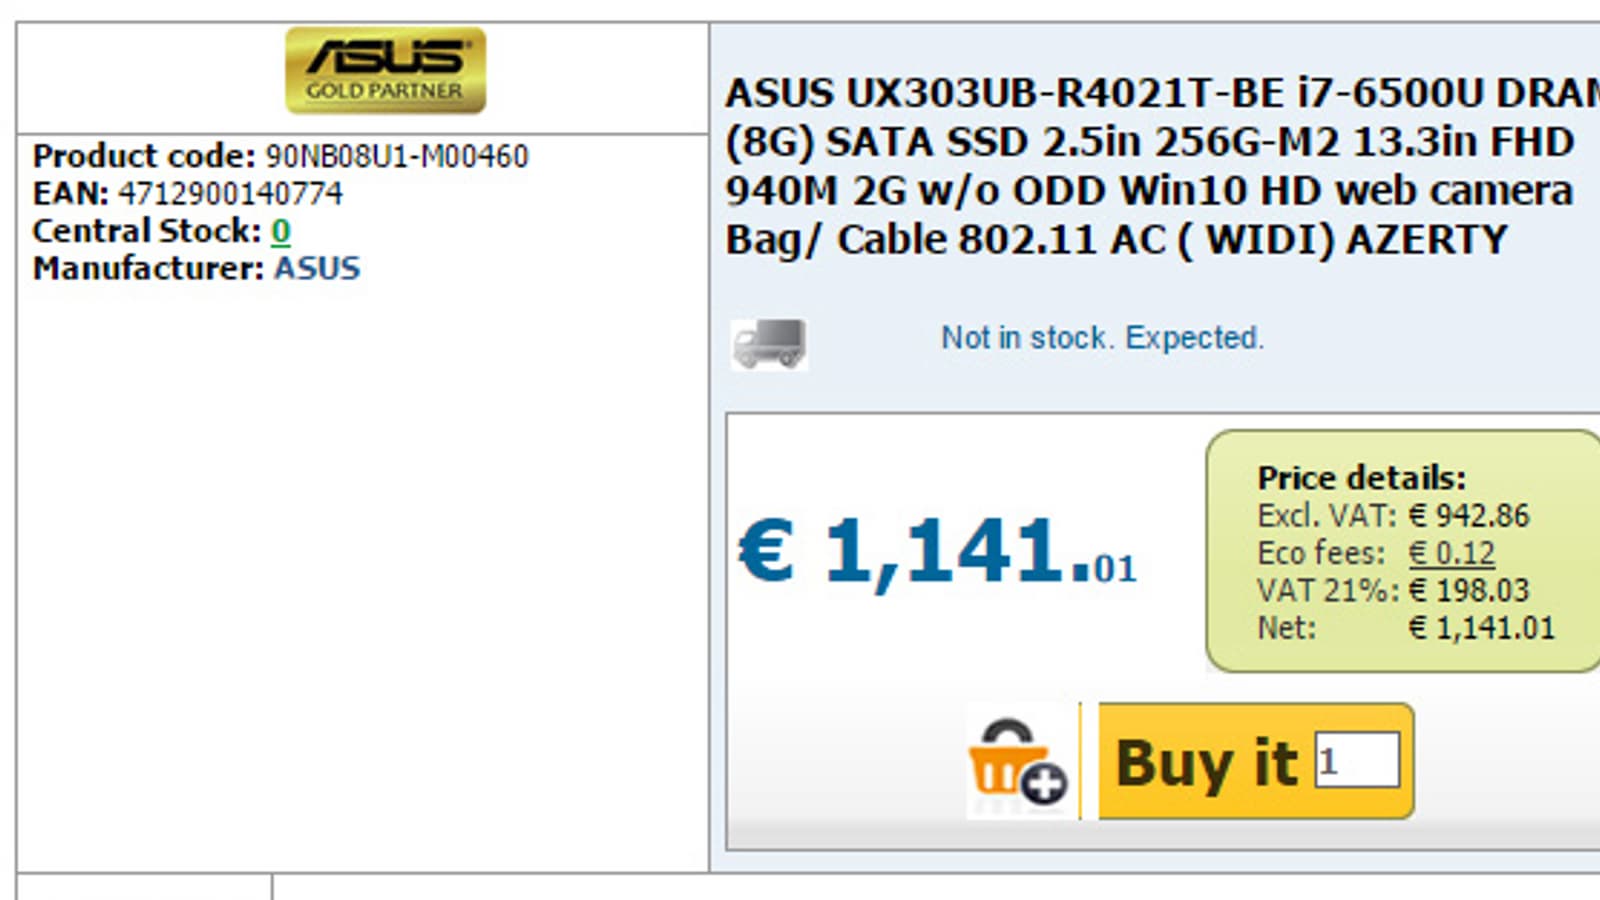Image resolution: width=1600 pixels, height=900 pixels.
Task: Click the Product code label
Action: click(144, 156)
